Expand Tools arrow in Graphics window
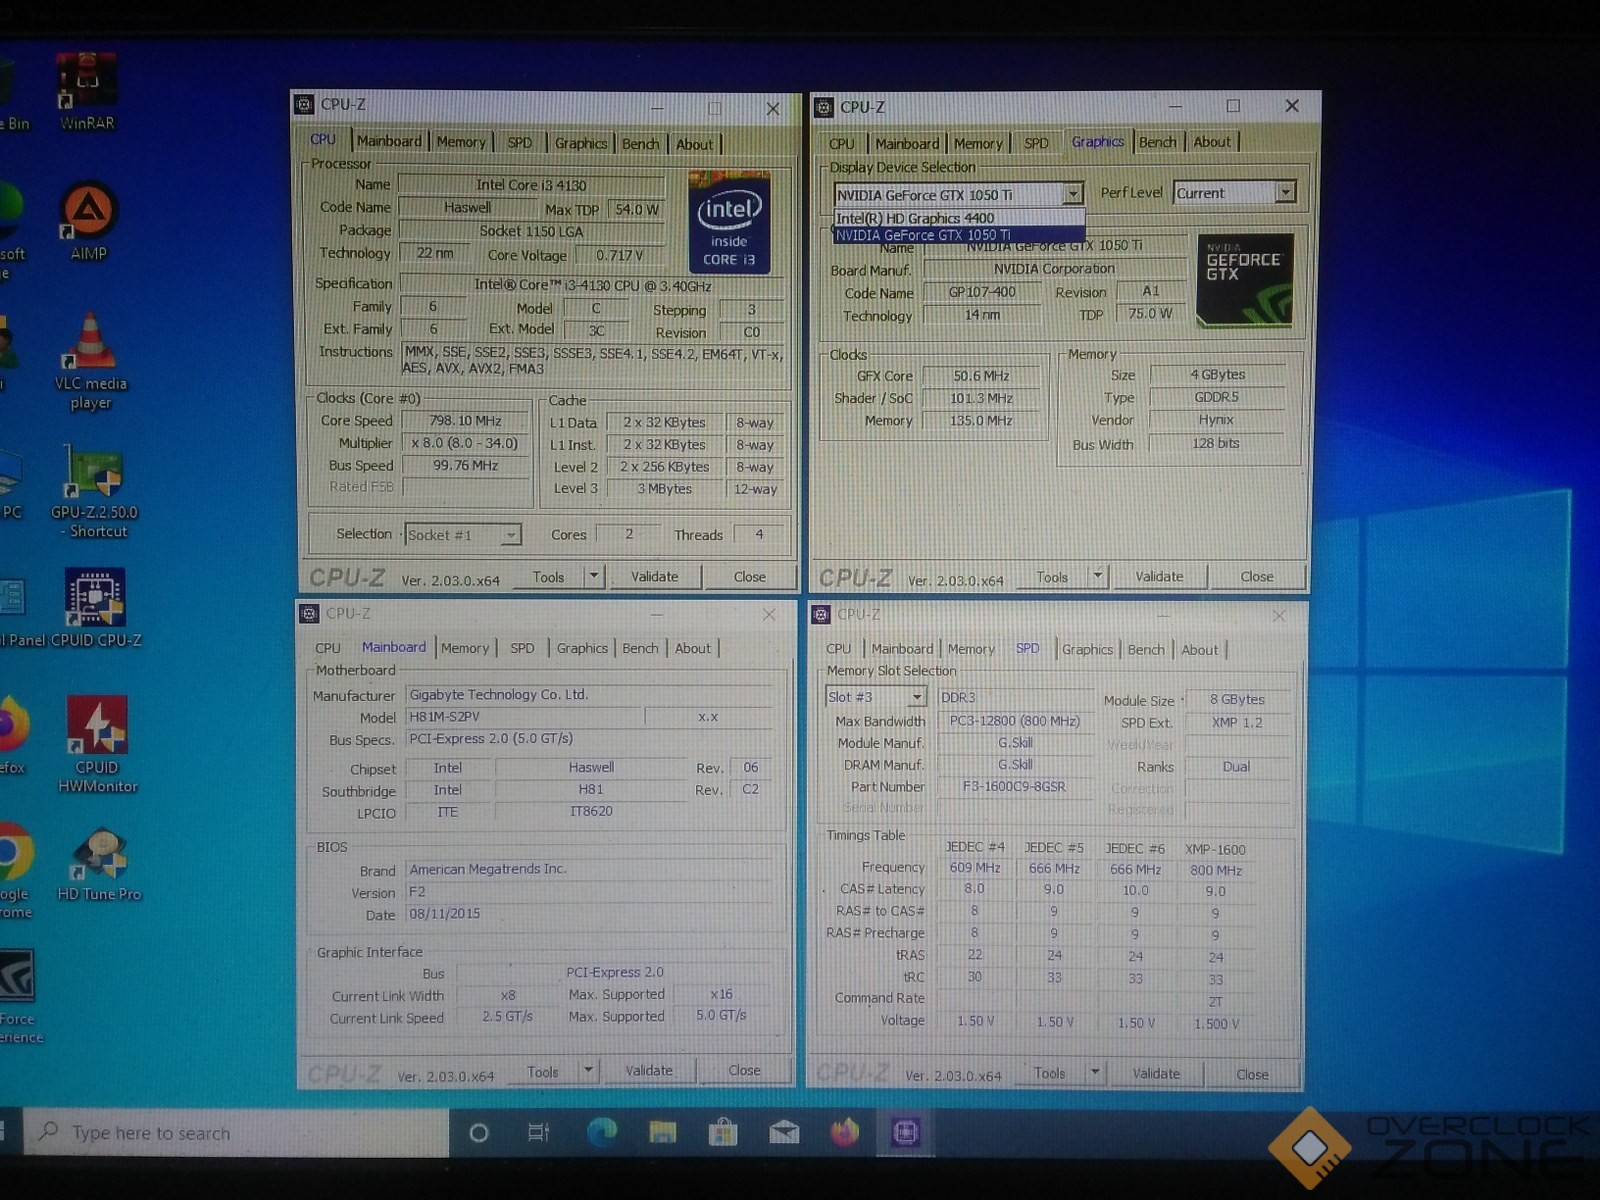The height and width of the screenshot is (1200, 1600). [1098, 576]
